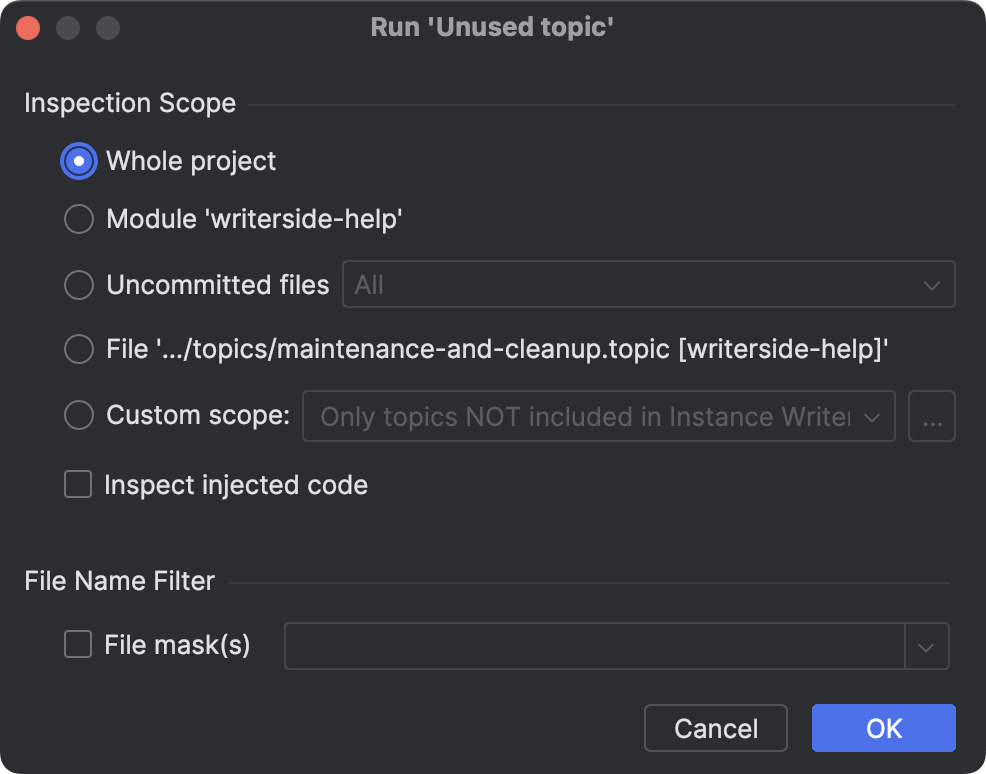The image size is (986, 774).
Task: Check the File mask(s) box
Action: click(77, 645)
